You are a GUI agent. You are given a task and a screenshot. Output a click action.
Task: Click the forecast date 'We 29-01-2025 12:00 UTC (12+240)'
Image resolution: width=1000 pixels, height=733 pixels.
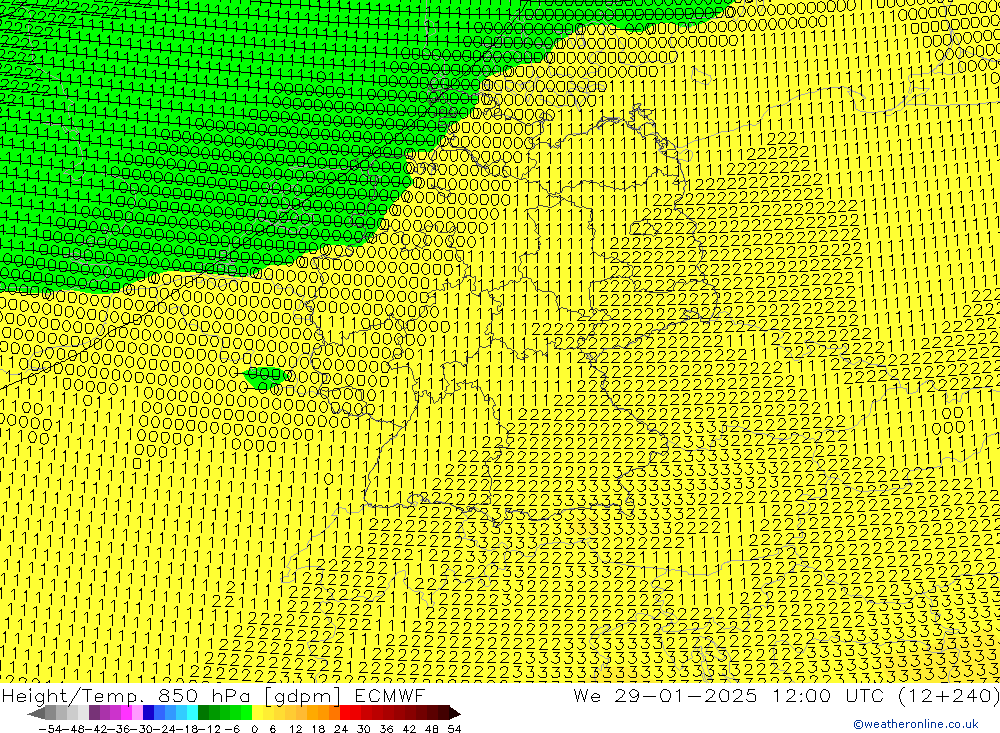point(786,695)
